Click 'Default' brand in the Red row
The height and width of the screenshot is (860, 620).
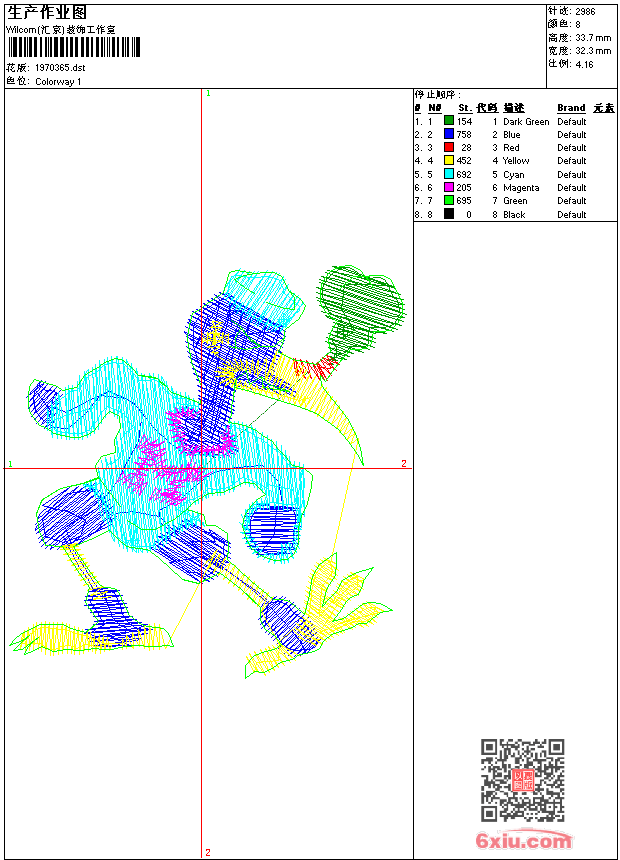[572, 148]
